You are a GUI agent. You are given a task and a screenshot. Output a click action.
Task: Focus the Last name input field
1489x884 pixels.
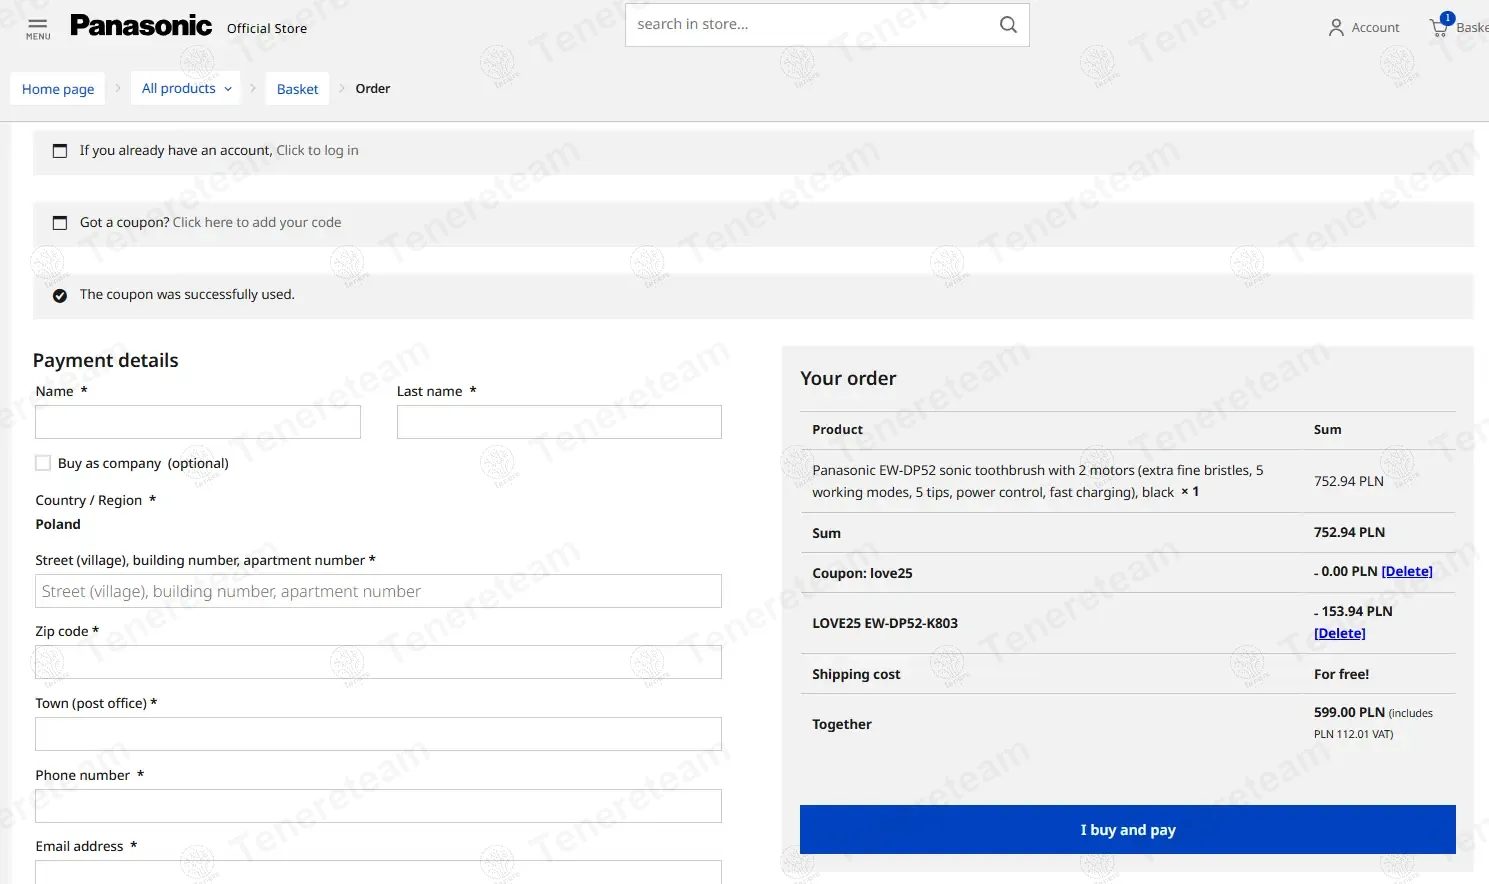click(559, 422)
